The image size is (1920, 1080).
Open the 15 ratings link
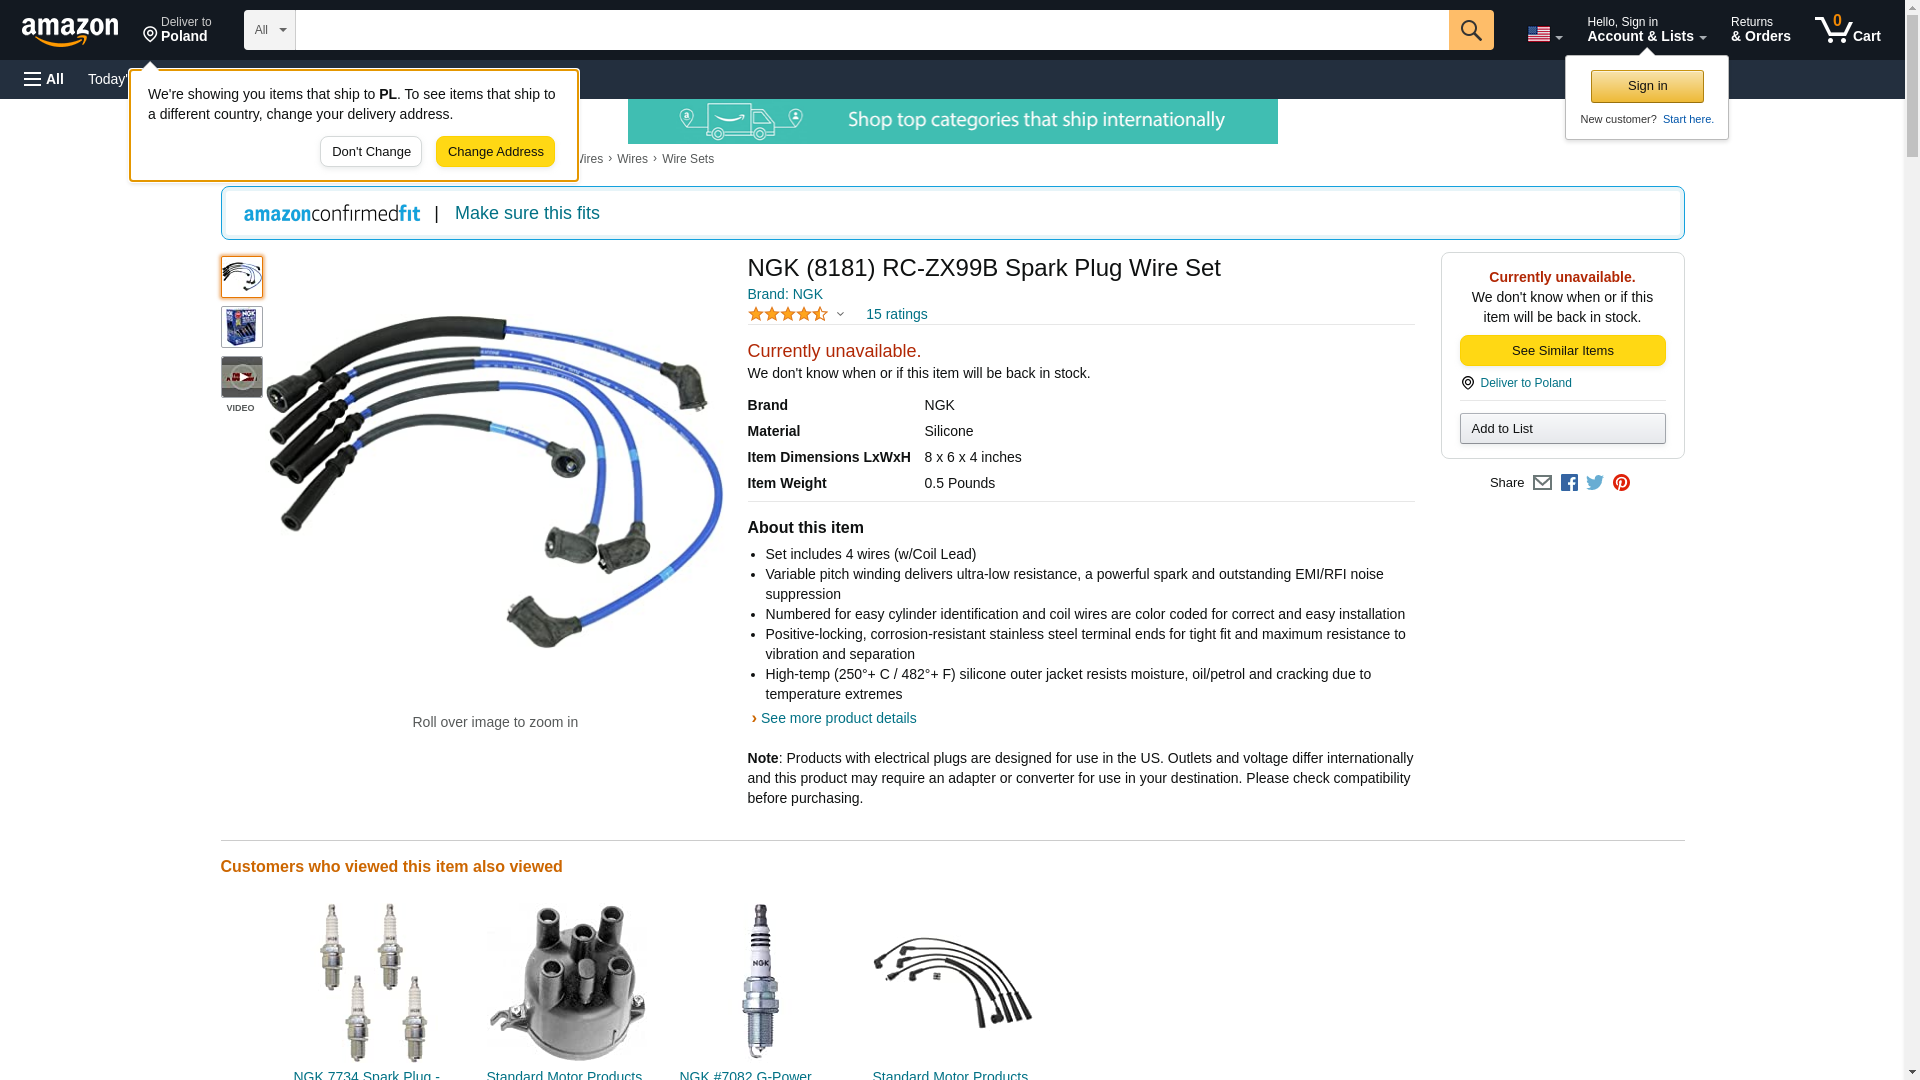[896, 314]
